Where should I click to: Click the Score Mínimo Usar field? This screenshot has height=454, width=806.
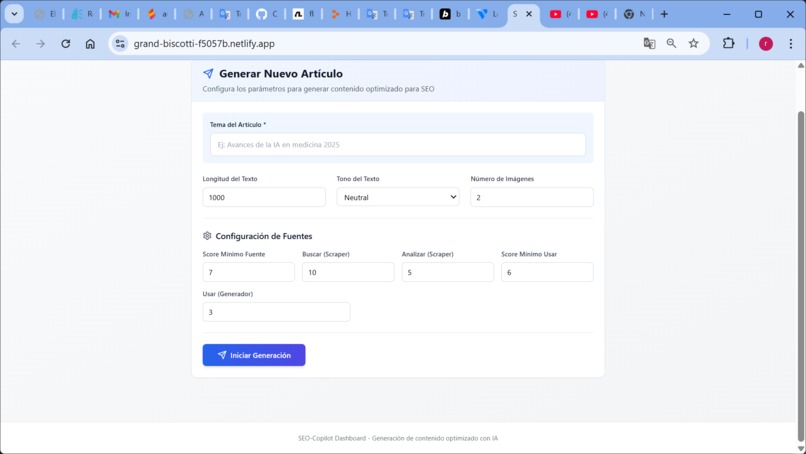(547, 272)
